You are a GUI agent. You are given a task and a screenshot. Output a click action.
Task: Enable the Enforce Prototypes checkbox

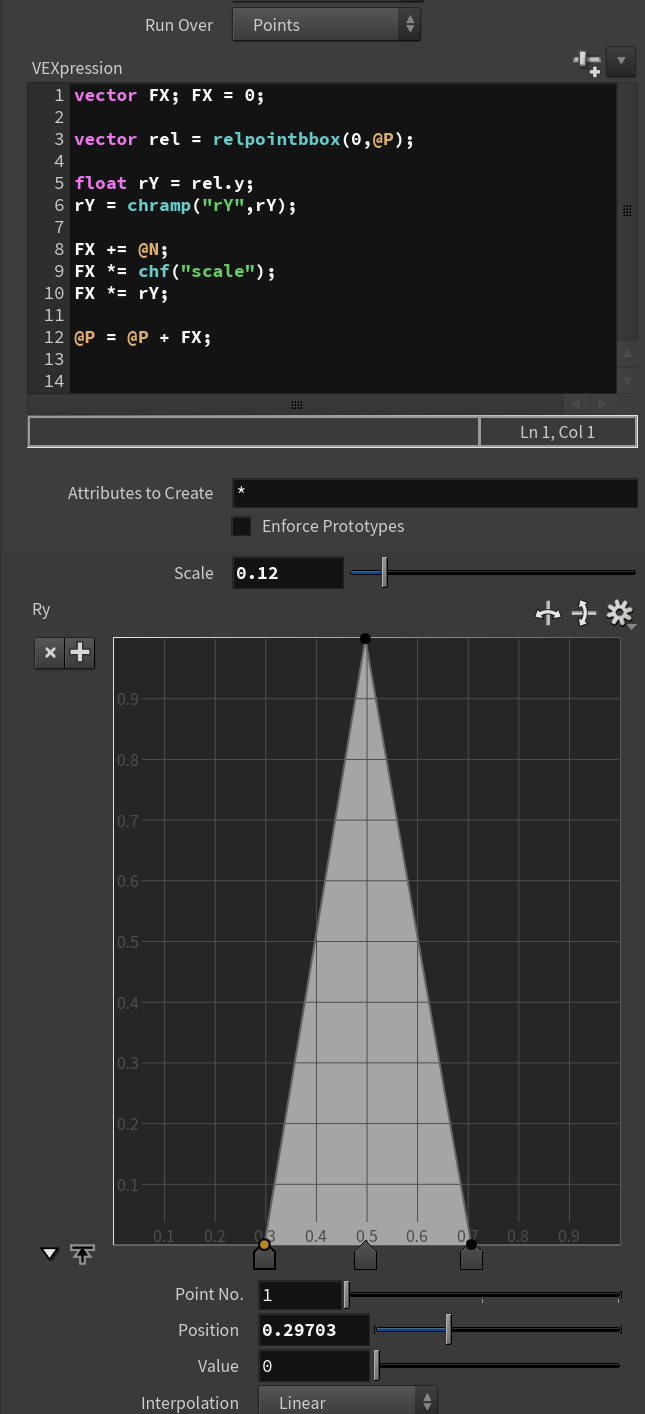click(x=241, y=526)
